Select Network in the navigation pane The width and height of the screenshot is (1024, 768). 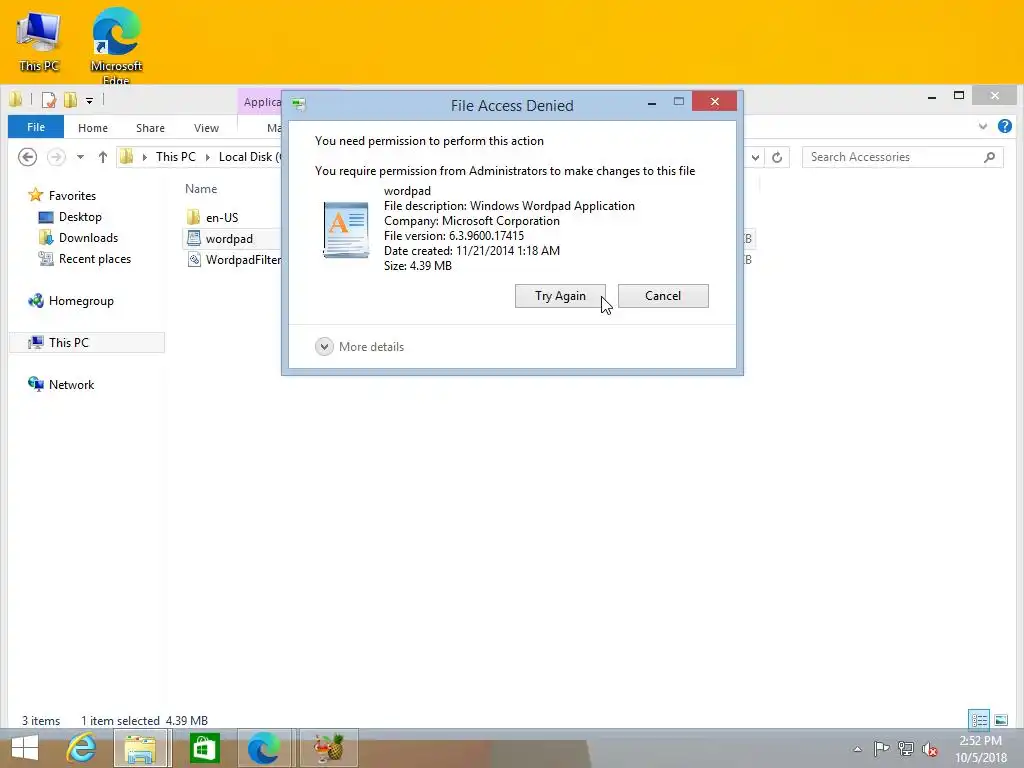pos(71,385)
